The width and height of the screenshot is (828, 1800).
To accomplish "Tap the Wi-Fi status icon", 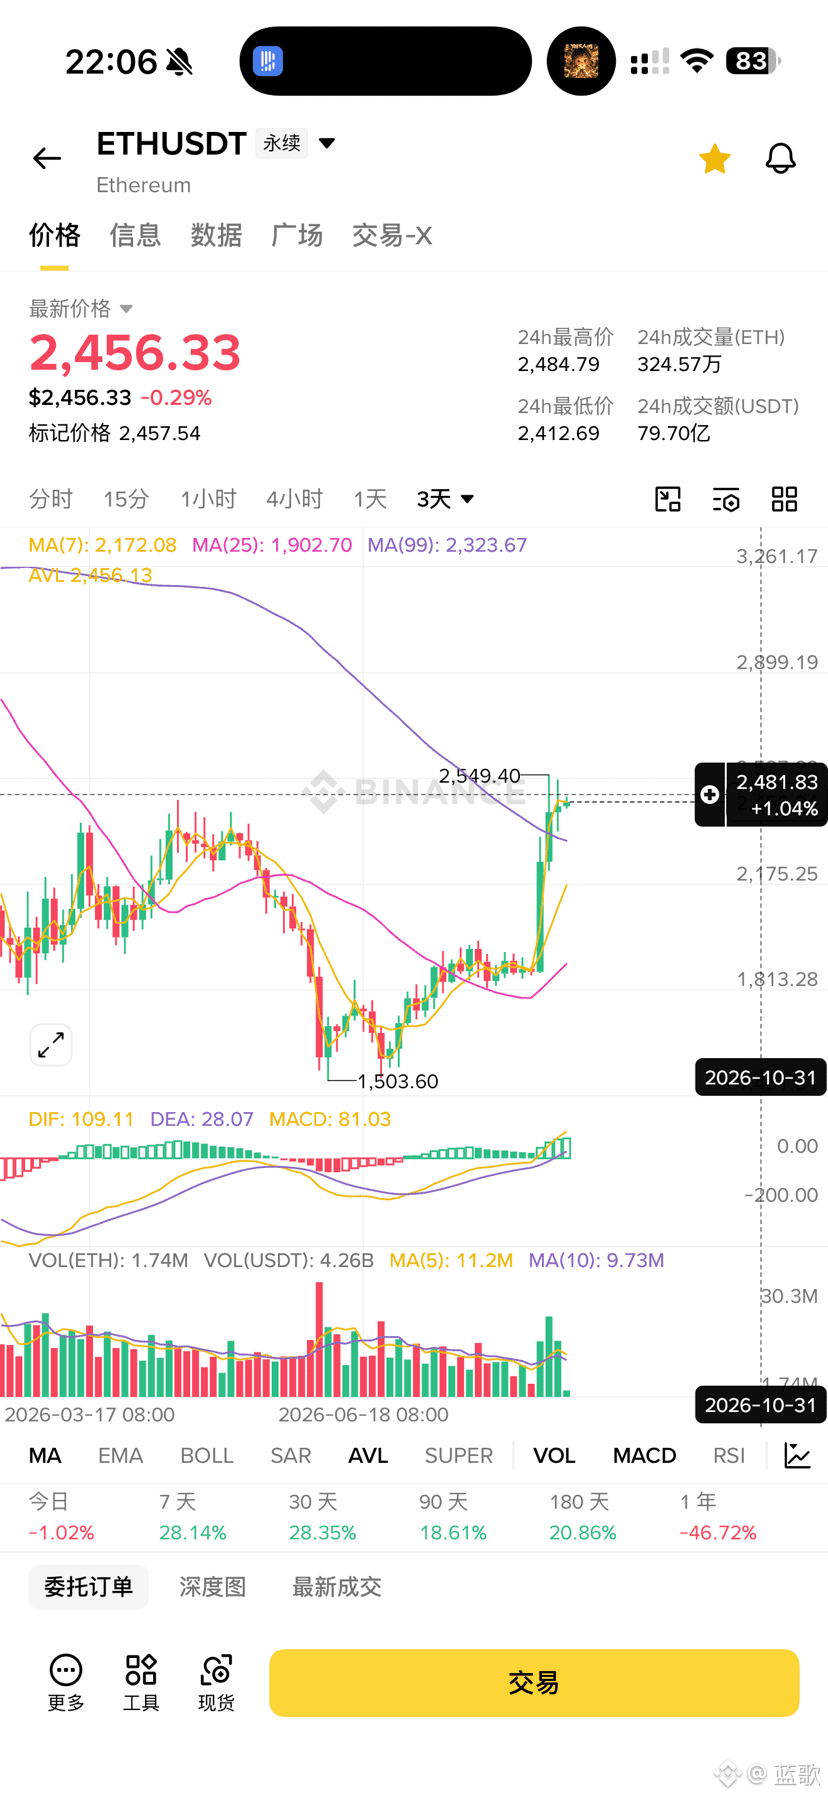I will click(x=697, y=61).
